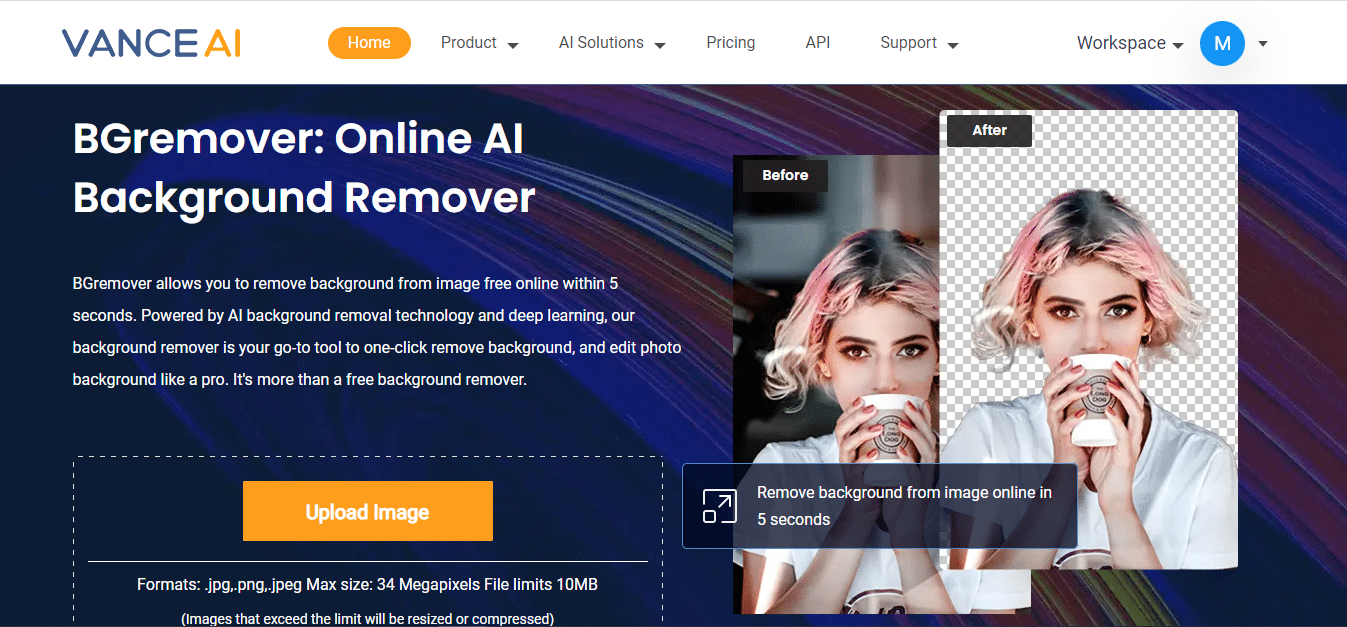The height and width of the screenshot is (627, 1347).
Task: Click the Before sample photo
Action: [x=835, y=384]
